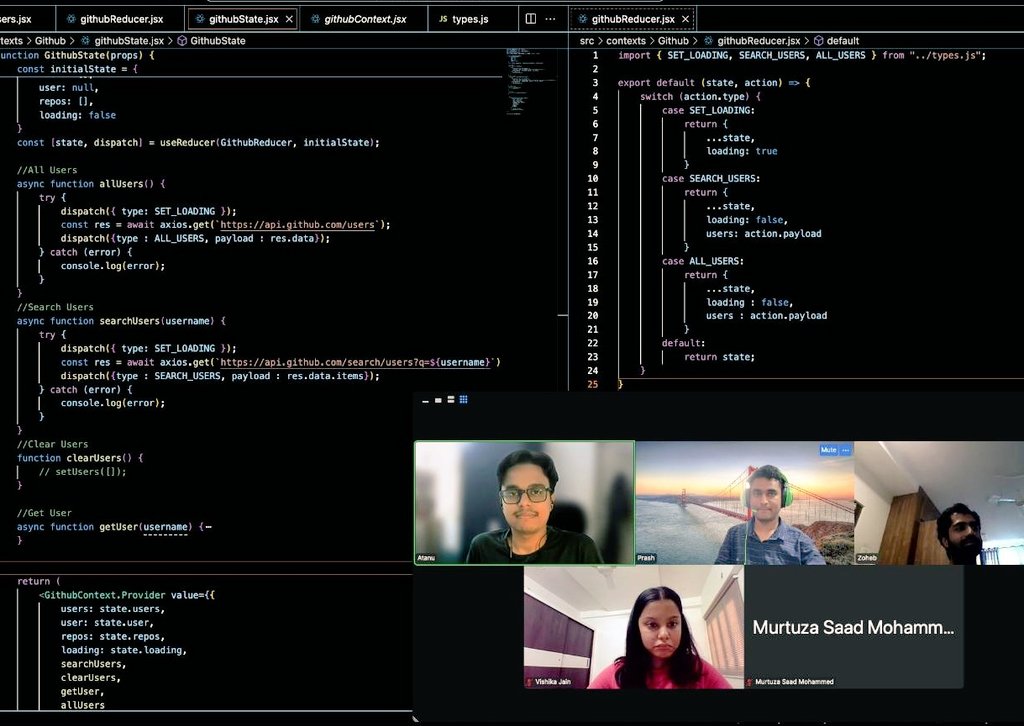Select the Zoheb video tile

tap(939, 503)
